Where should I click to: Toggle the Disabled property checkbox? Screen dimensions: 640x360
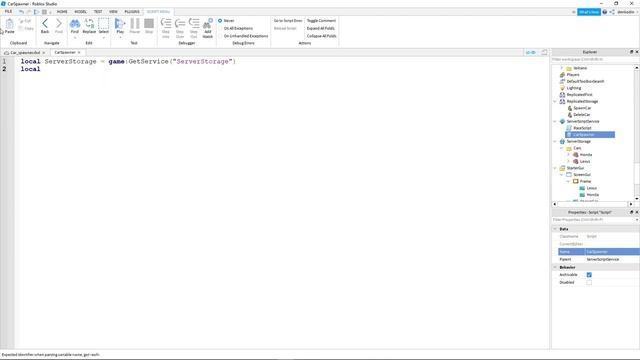[589, 282]
